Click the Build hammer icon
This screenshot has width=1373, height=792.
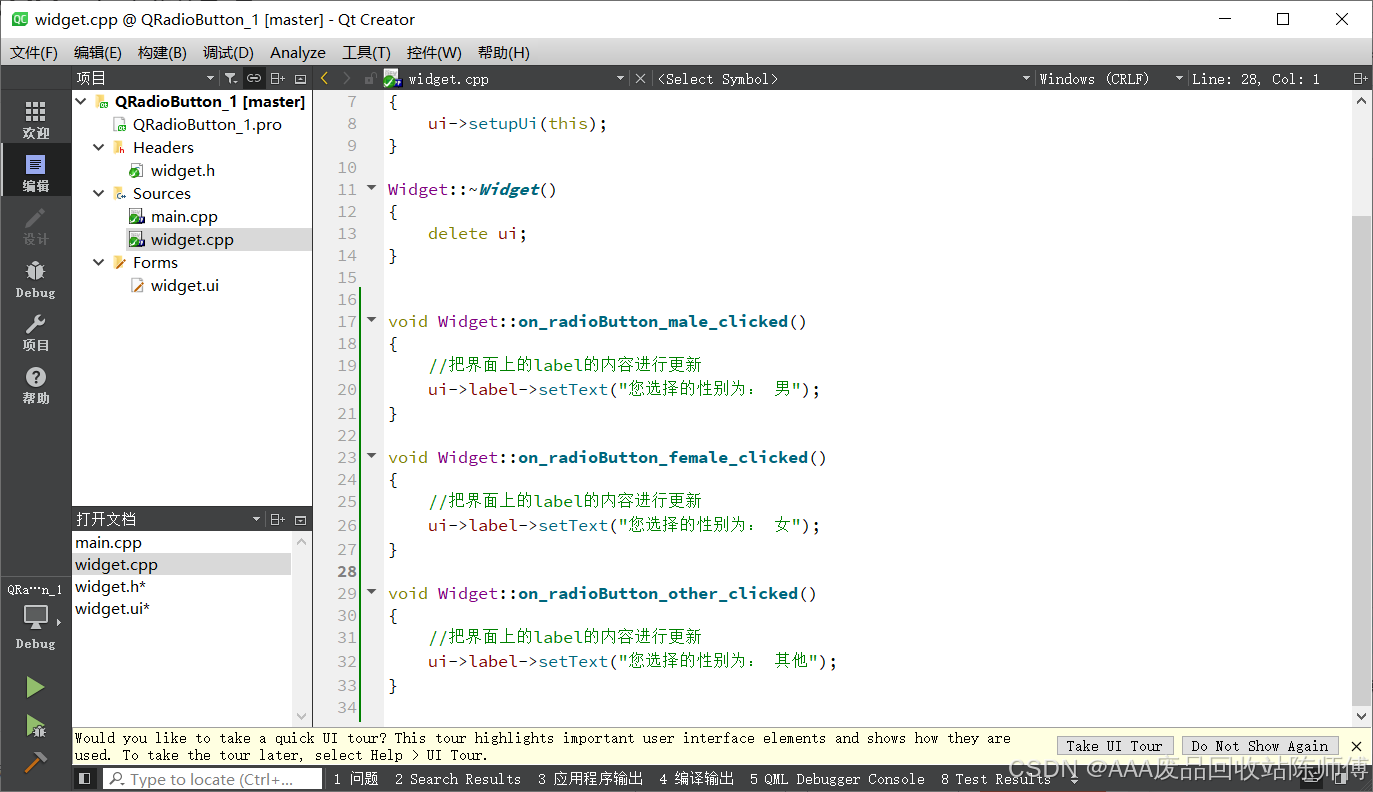(x=35, y=762)
